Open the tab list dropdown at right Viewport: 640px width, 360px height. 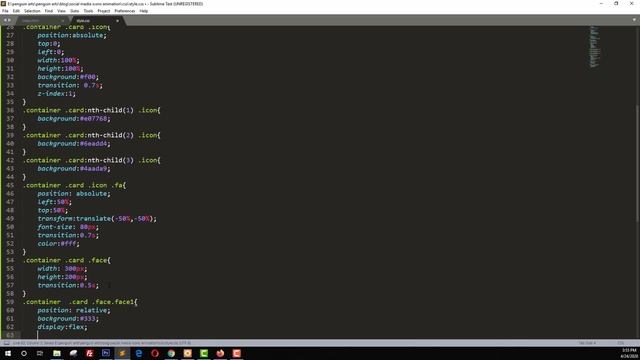(634, 20)
